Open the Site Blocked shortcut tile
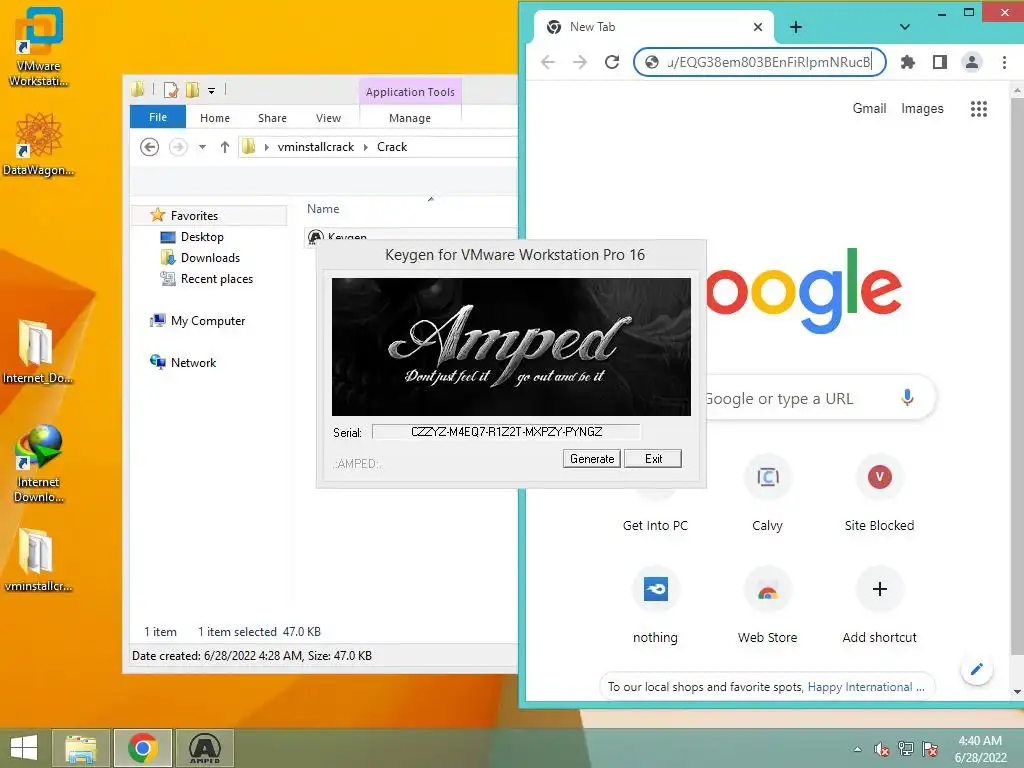This screenshot has width=1024, height=768. click(880, 494)
